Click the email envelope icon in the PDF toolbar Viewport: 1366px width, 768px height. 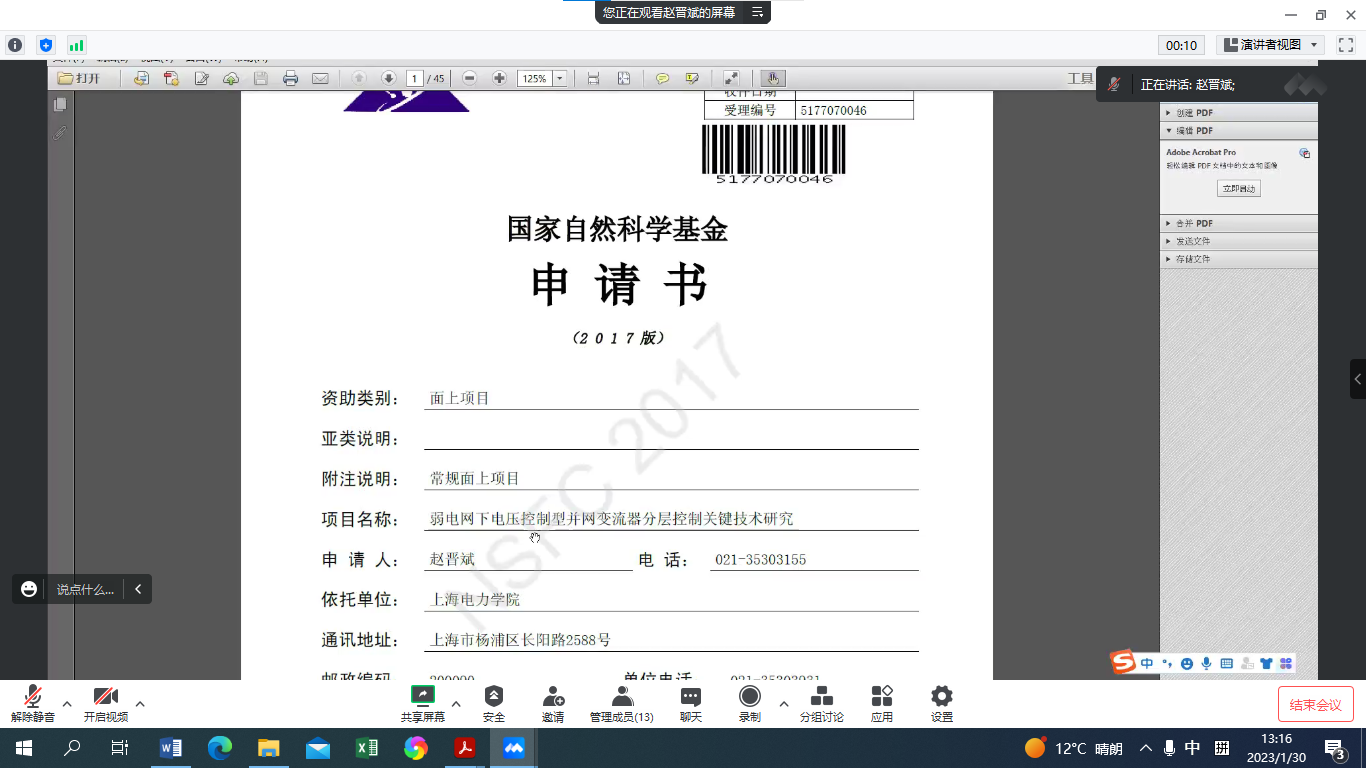coord(320,79)
